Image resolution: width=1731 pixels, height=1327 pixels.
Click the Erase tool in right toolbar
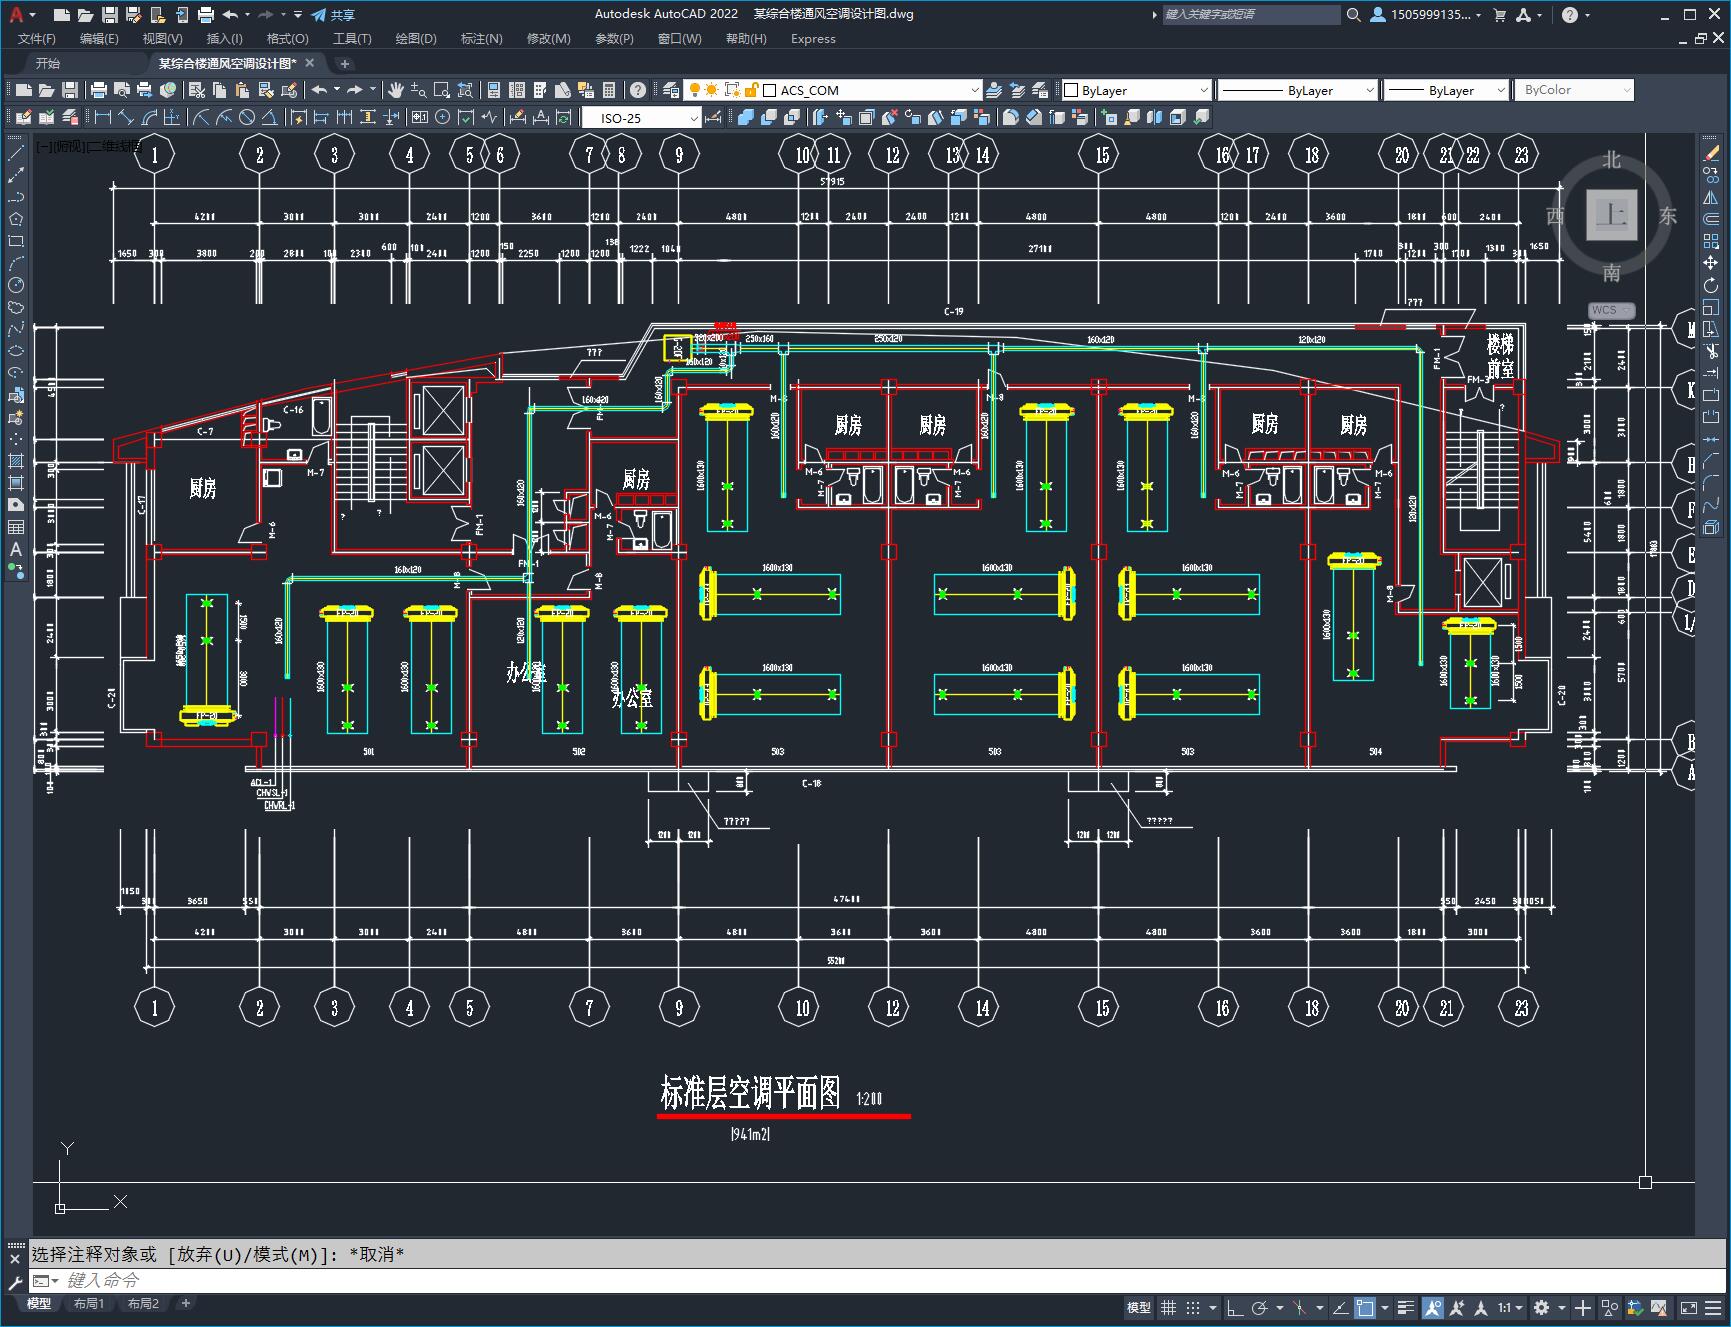tap(1711, 153)
